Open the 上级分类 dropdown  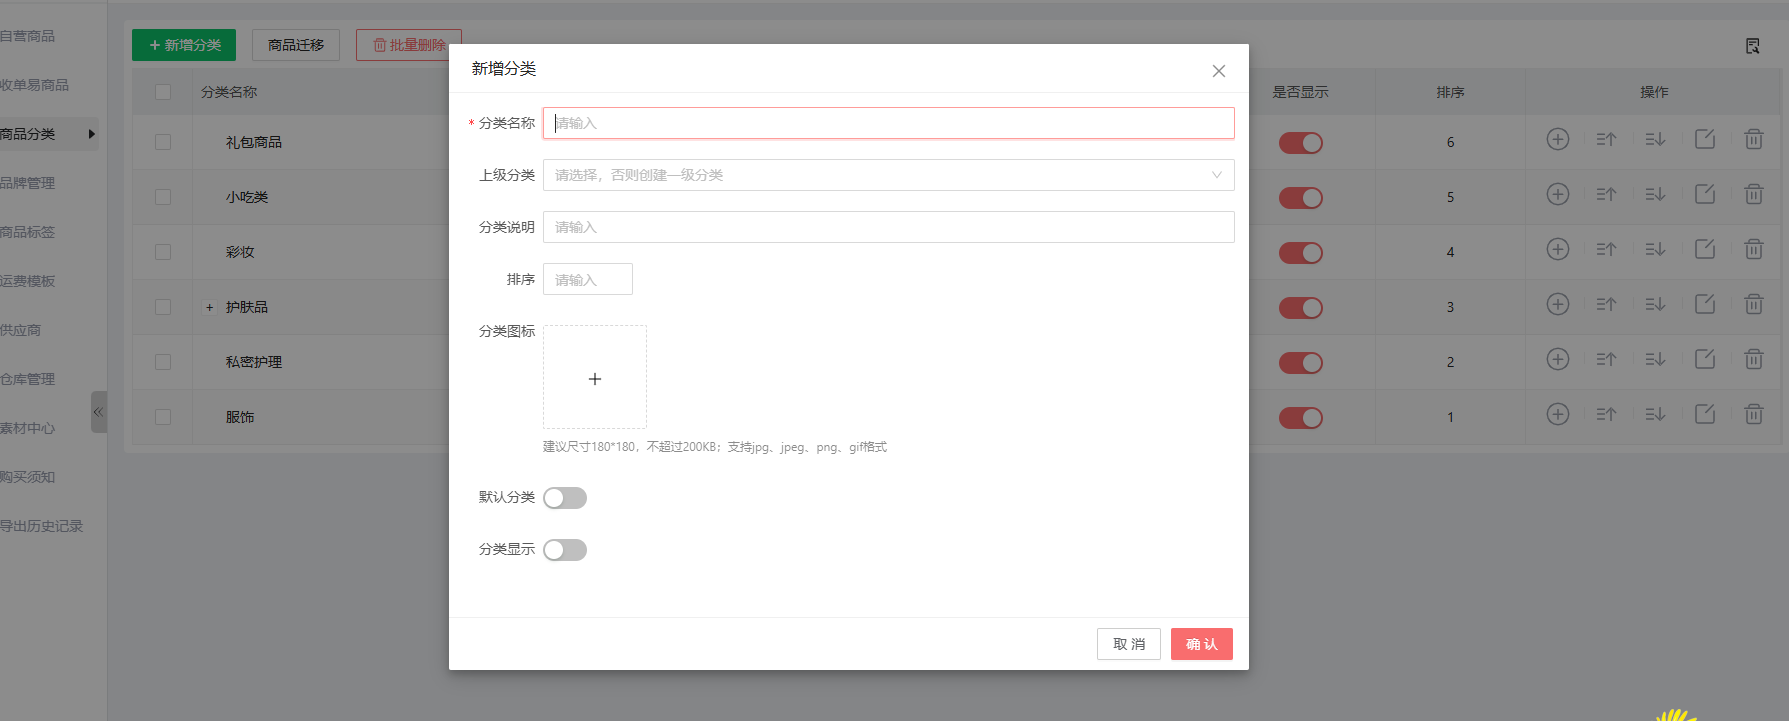(x=888, y=175)
